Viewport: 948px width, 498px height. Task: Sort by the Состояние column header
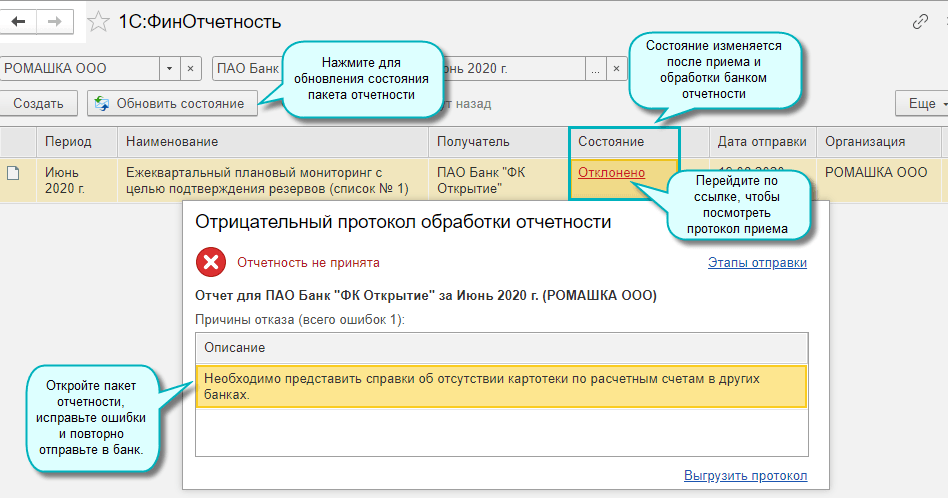tap(624, 141)
